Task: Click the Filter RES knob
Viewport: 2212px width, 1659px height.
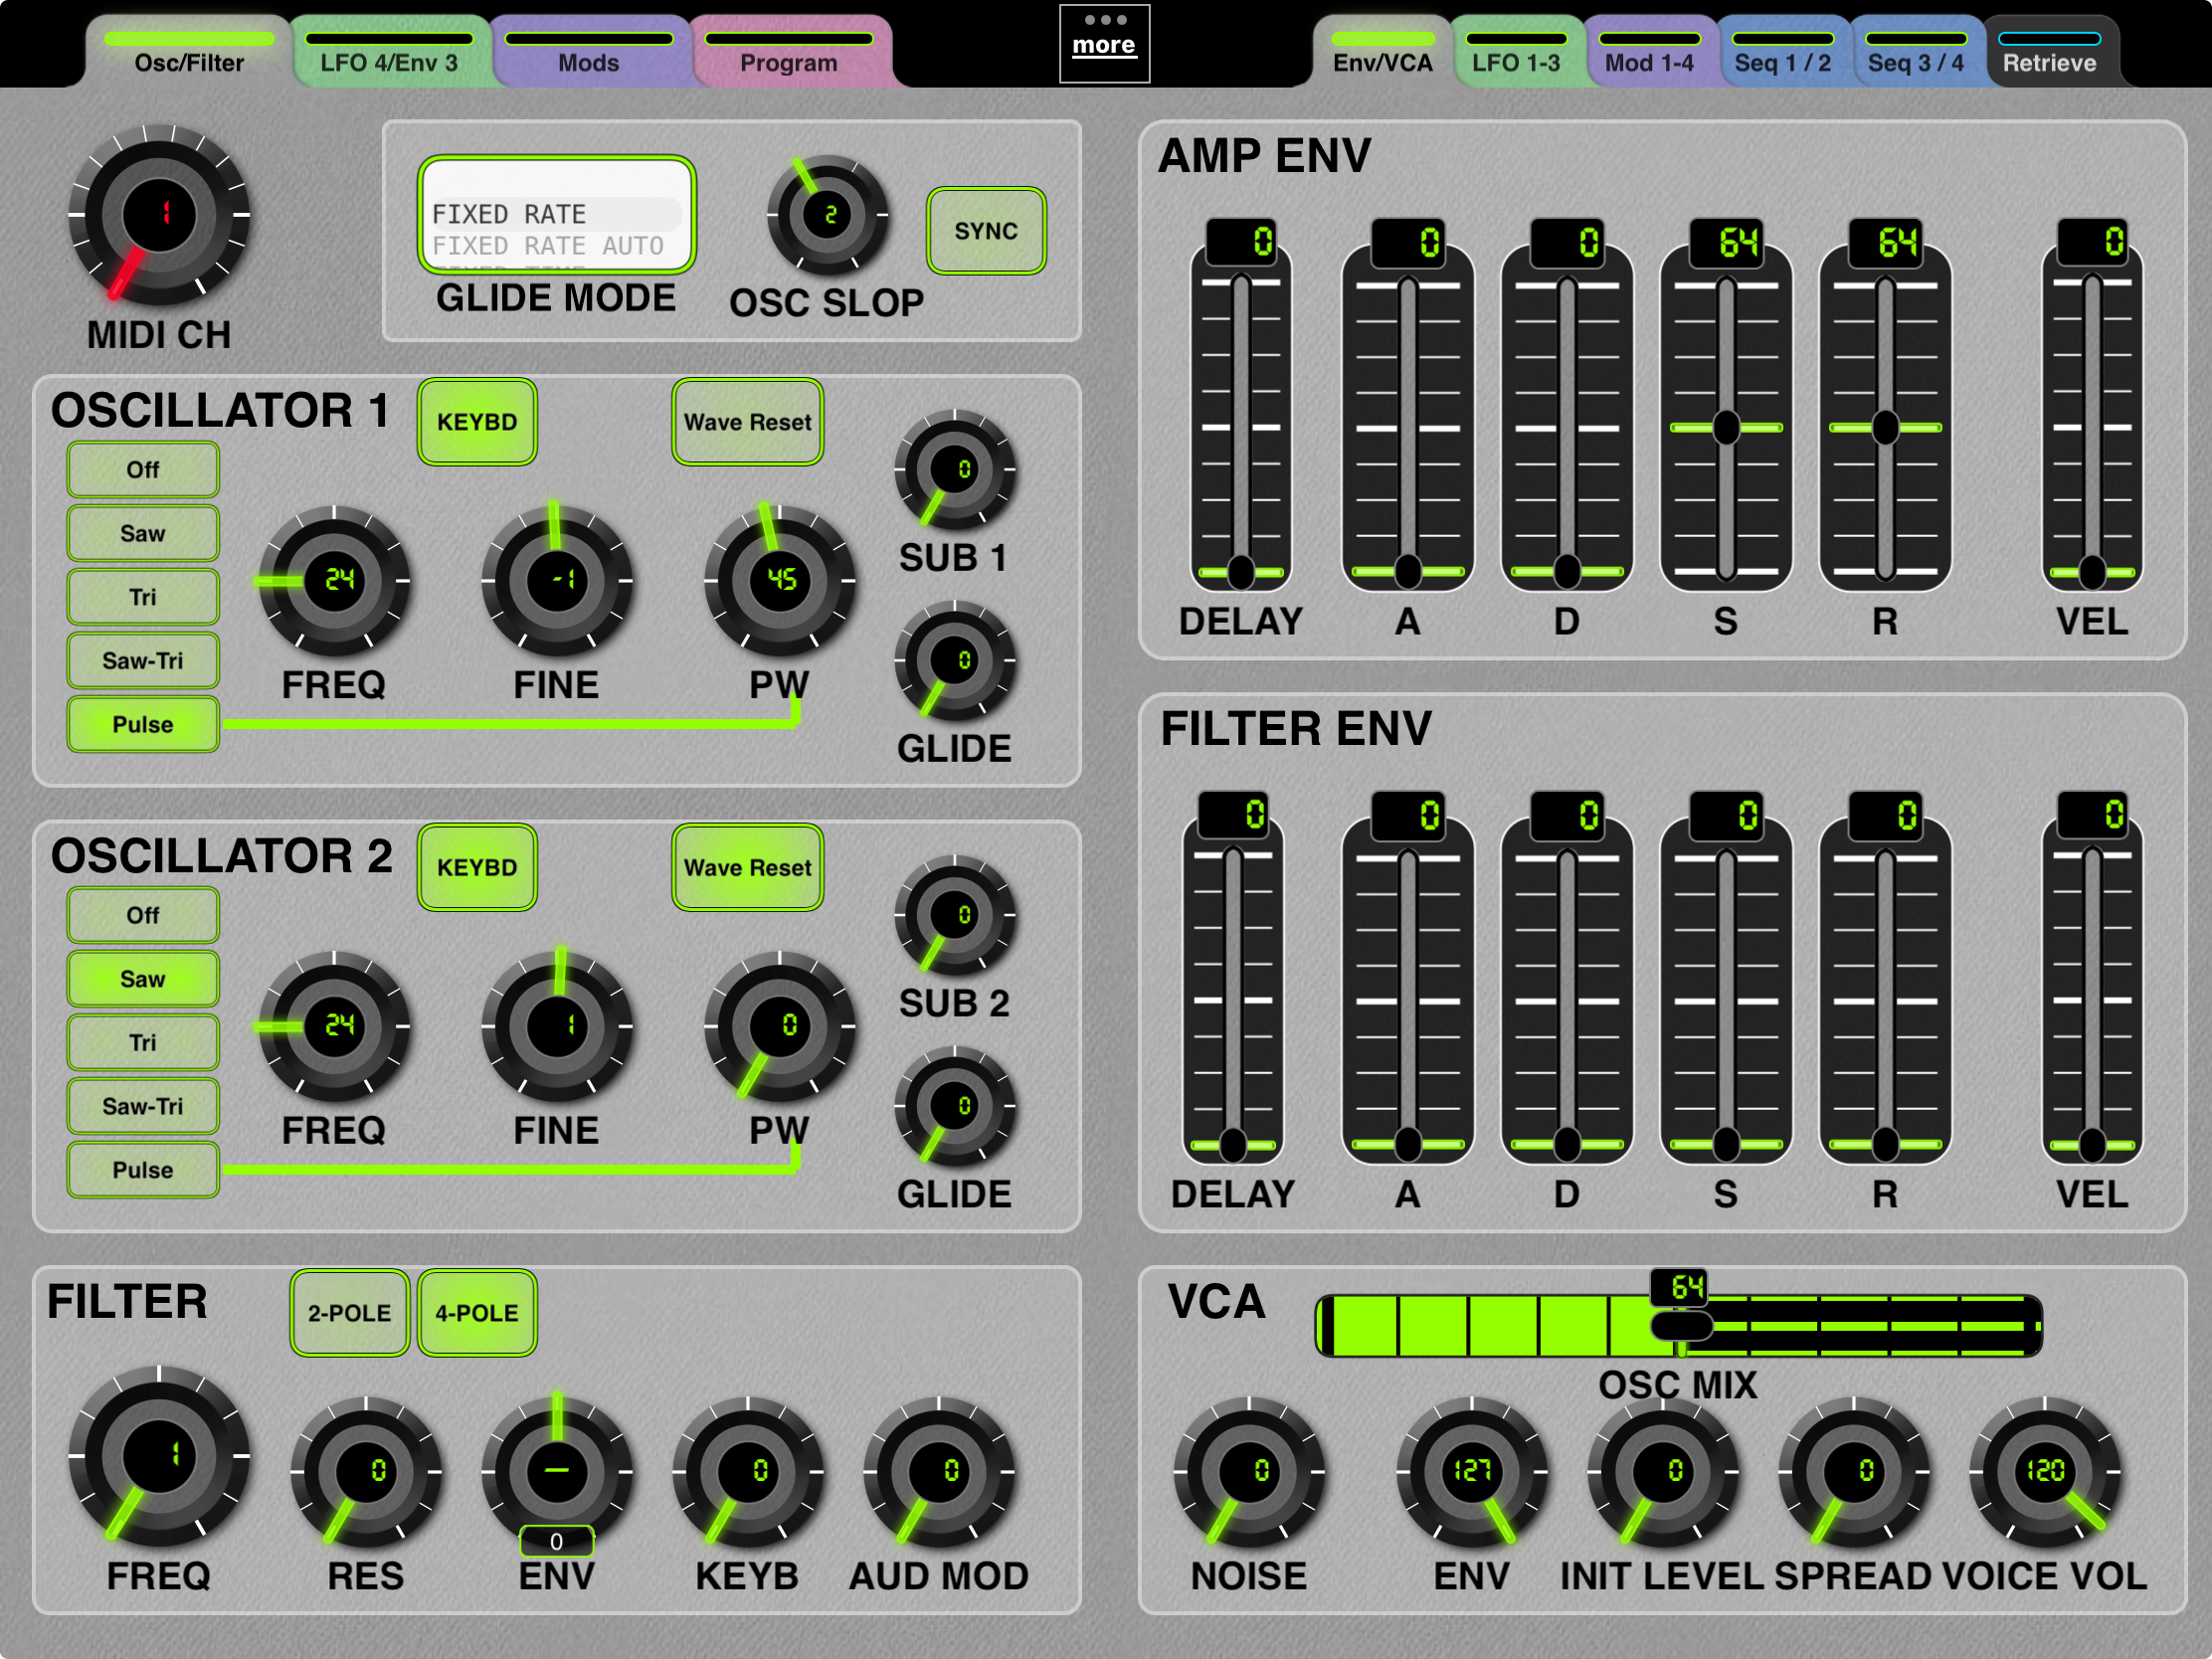Action: tap(366, 1472)
